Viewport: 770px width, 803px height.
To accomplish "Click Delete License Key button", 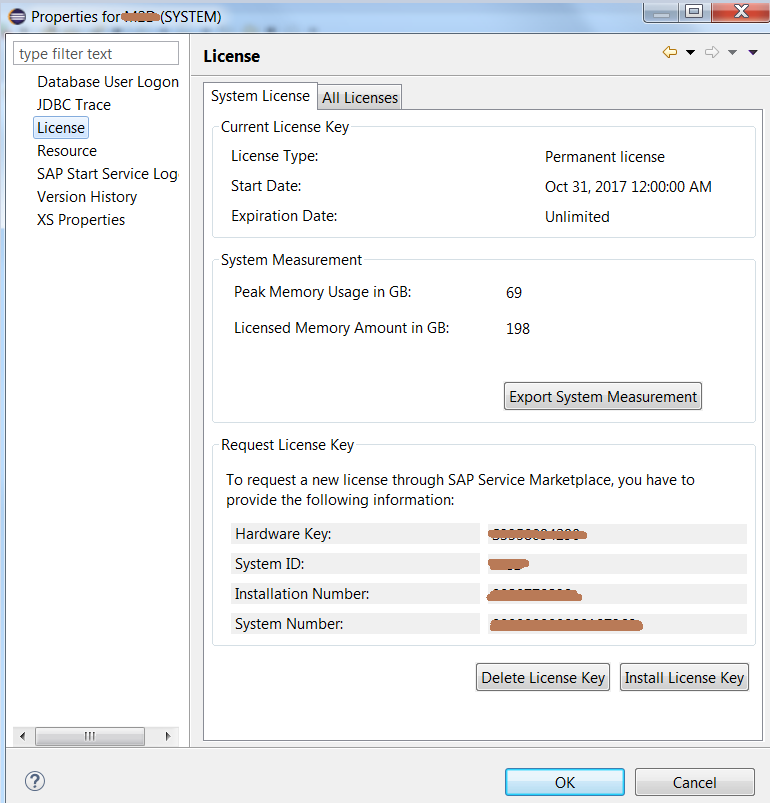I will (x=543, y=677).
